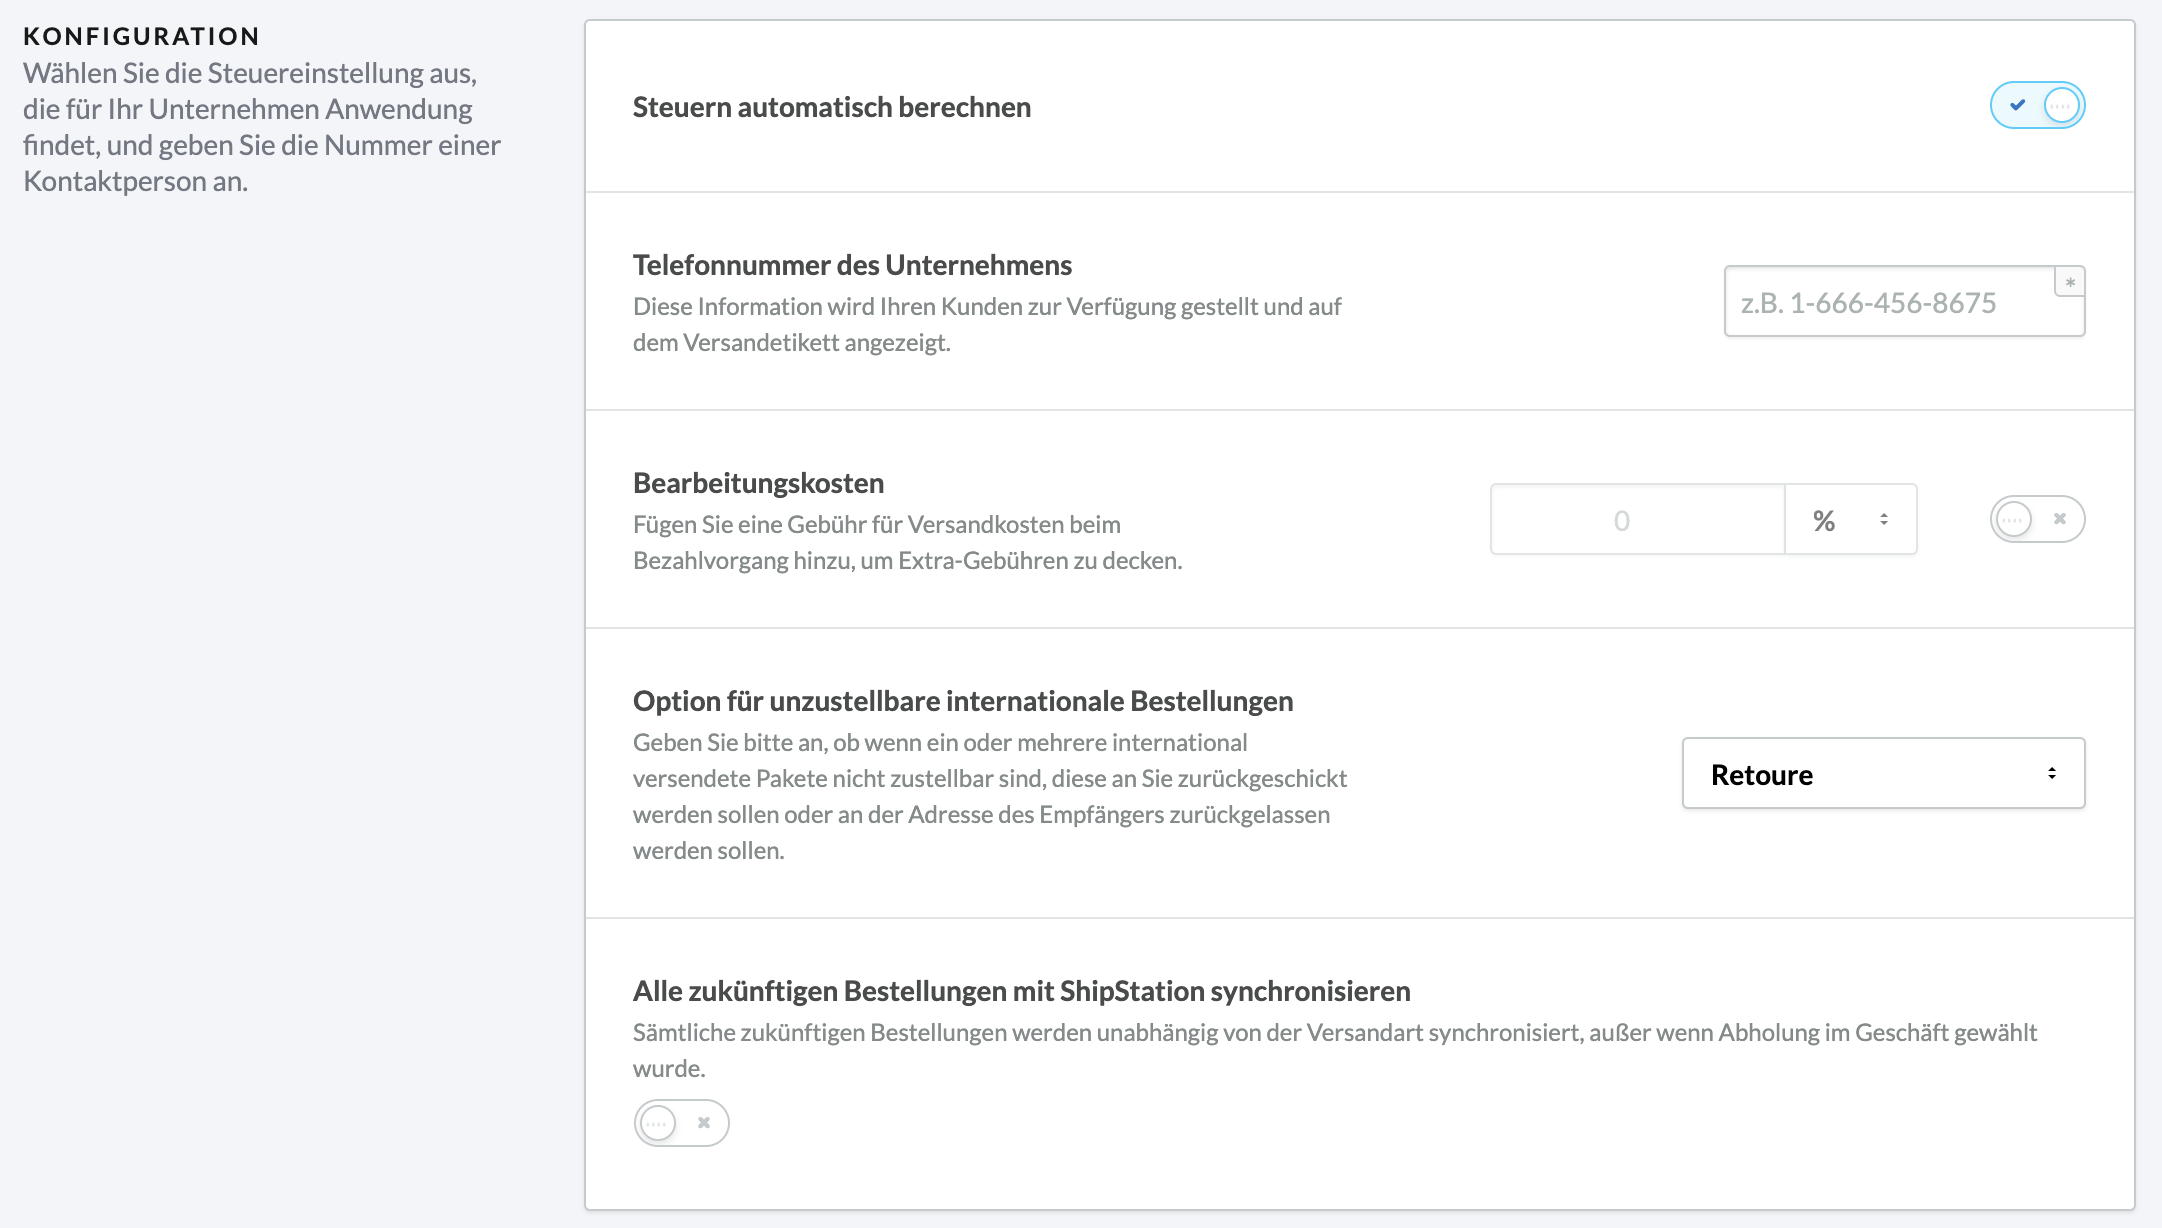
Task: Click the description starting 'Geben Sie bitte an'
Action: point(990,796)
